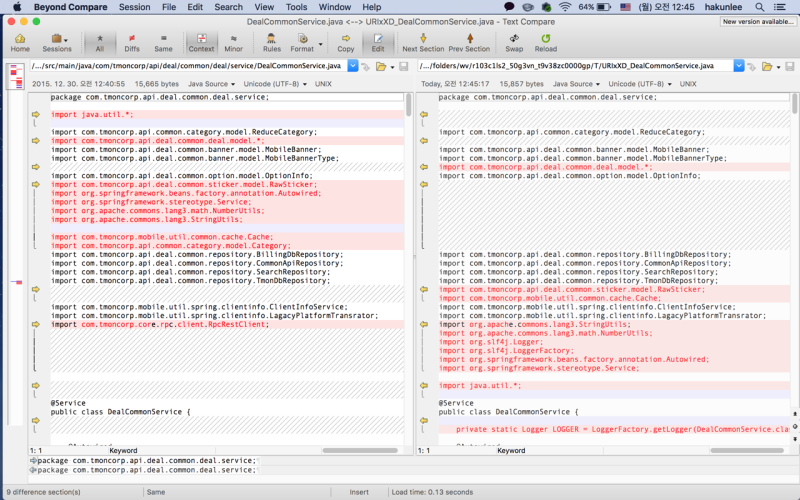Click the Copy arrow toolbar icon

click(x=345, y=43)
